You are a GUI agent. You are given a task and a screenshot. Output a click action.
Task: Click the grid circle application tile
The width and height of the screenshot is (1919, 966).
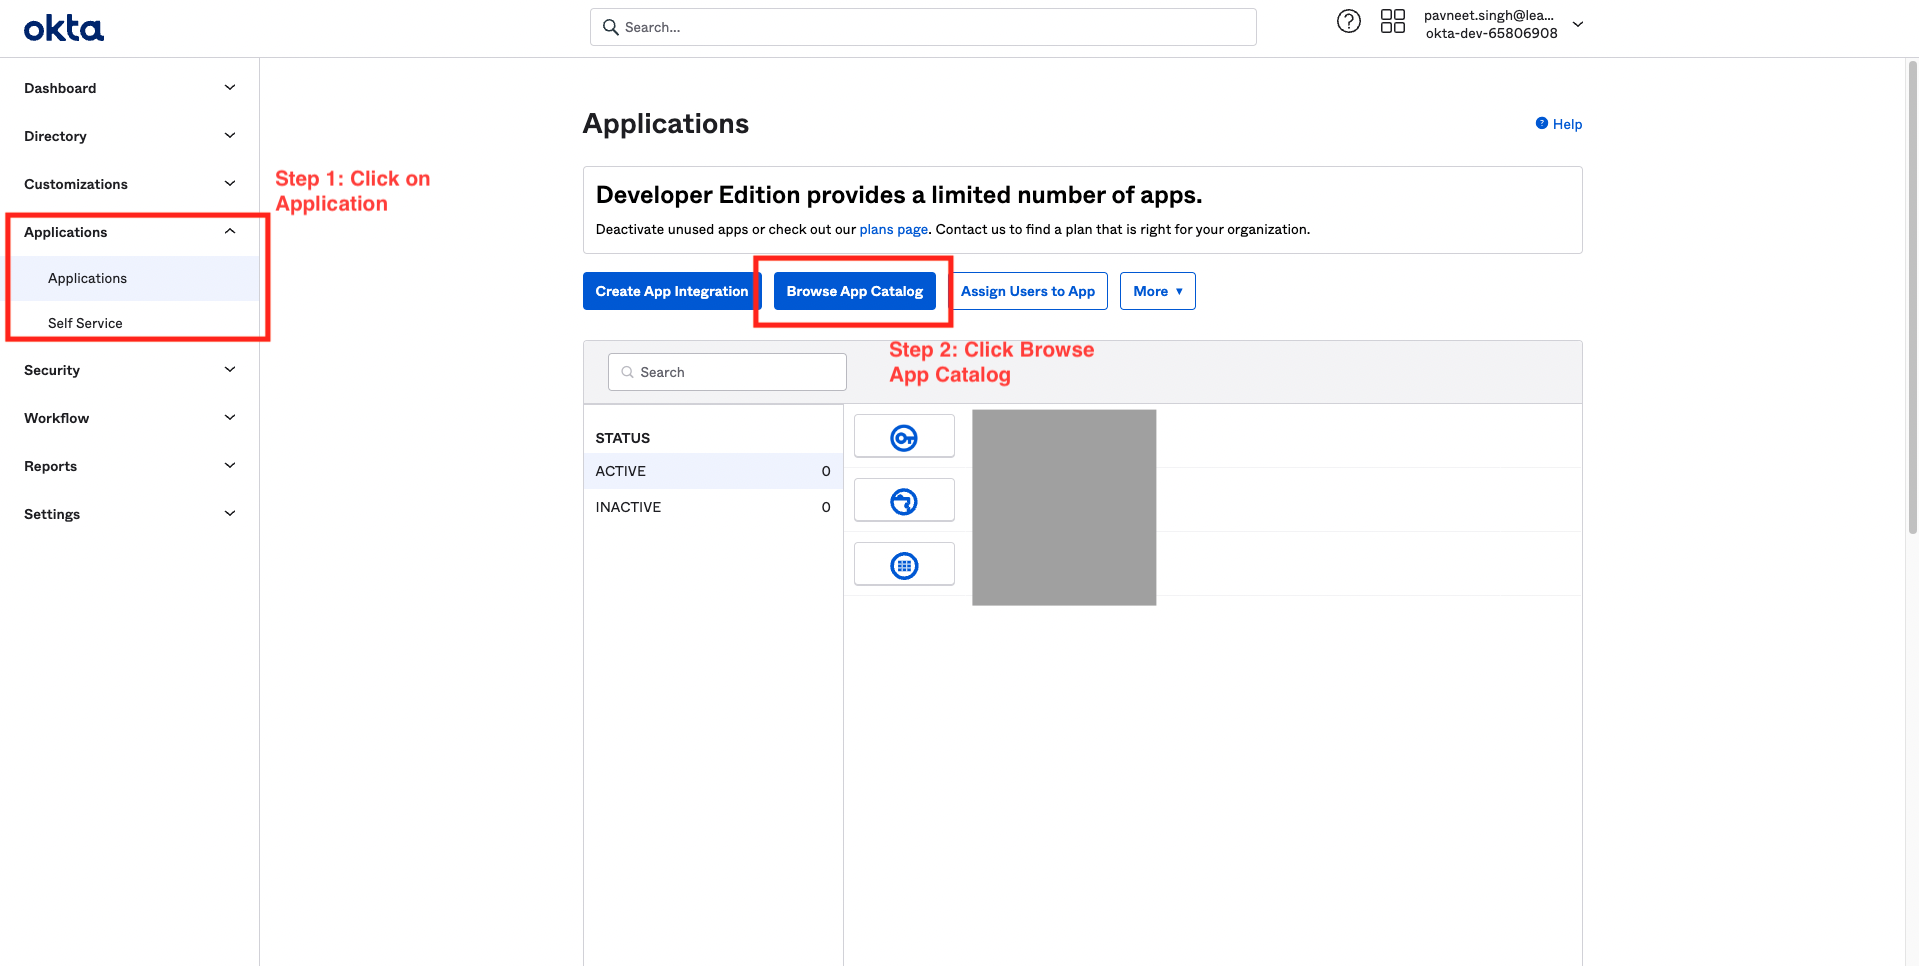pos(904,565)
